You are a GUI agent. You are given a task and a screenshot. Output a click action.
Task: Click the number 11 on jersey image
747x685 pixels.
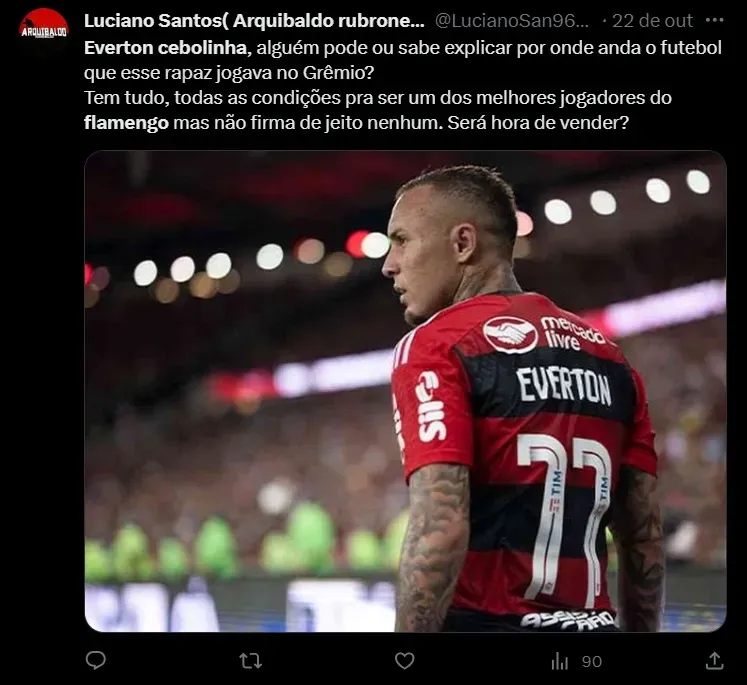coord(565,520)
